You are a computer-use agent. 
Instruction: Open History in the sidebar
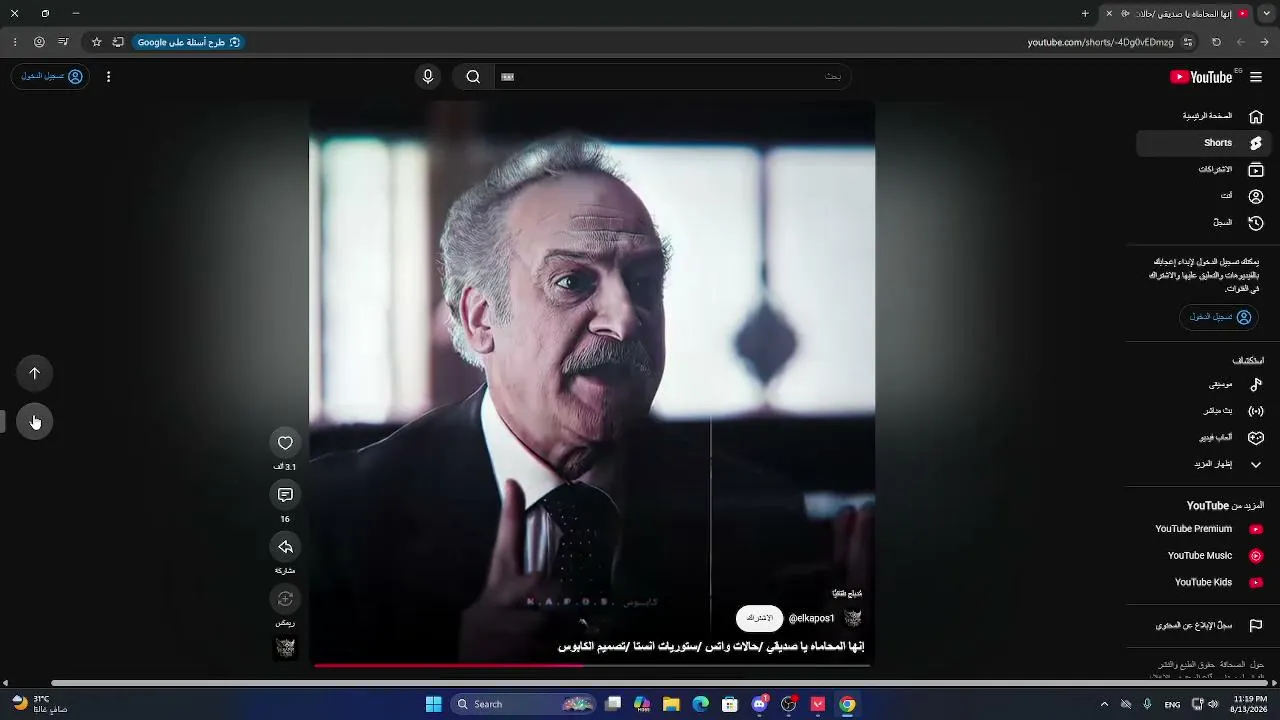(1204, 222)
